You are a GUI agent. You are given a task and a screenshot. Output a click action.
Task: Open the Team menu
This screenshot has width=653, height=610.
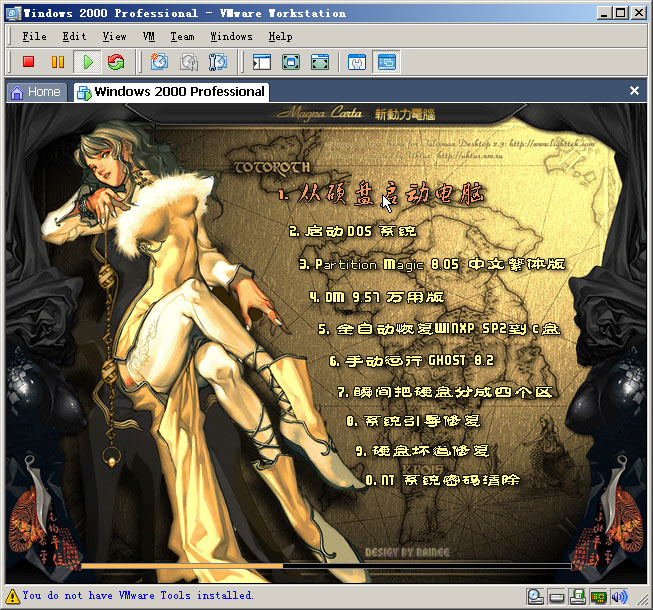(182, 37)
